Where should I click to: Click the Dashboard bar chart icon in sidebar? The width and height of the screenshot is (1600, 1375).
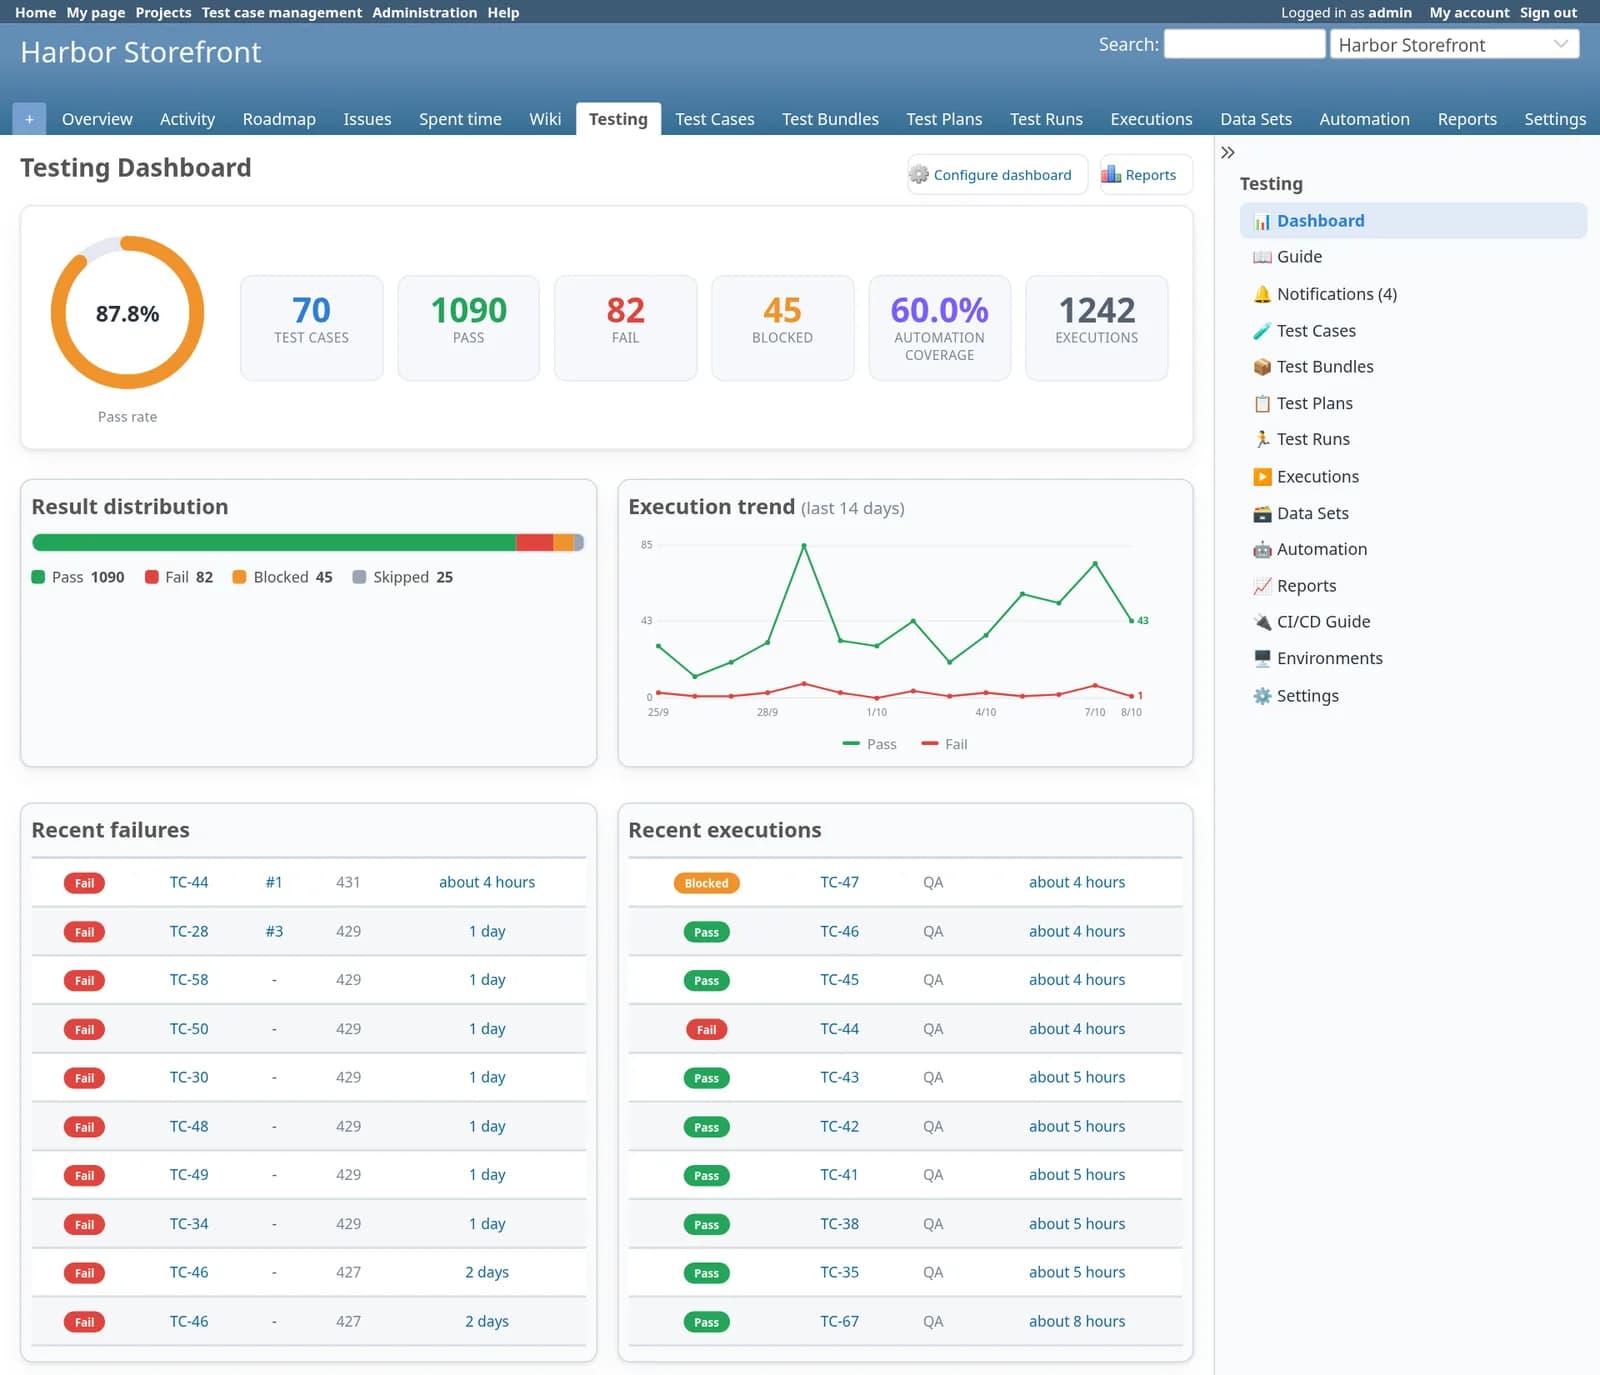(x=1262, y=221)
